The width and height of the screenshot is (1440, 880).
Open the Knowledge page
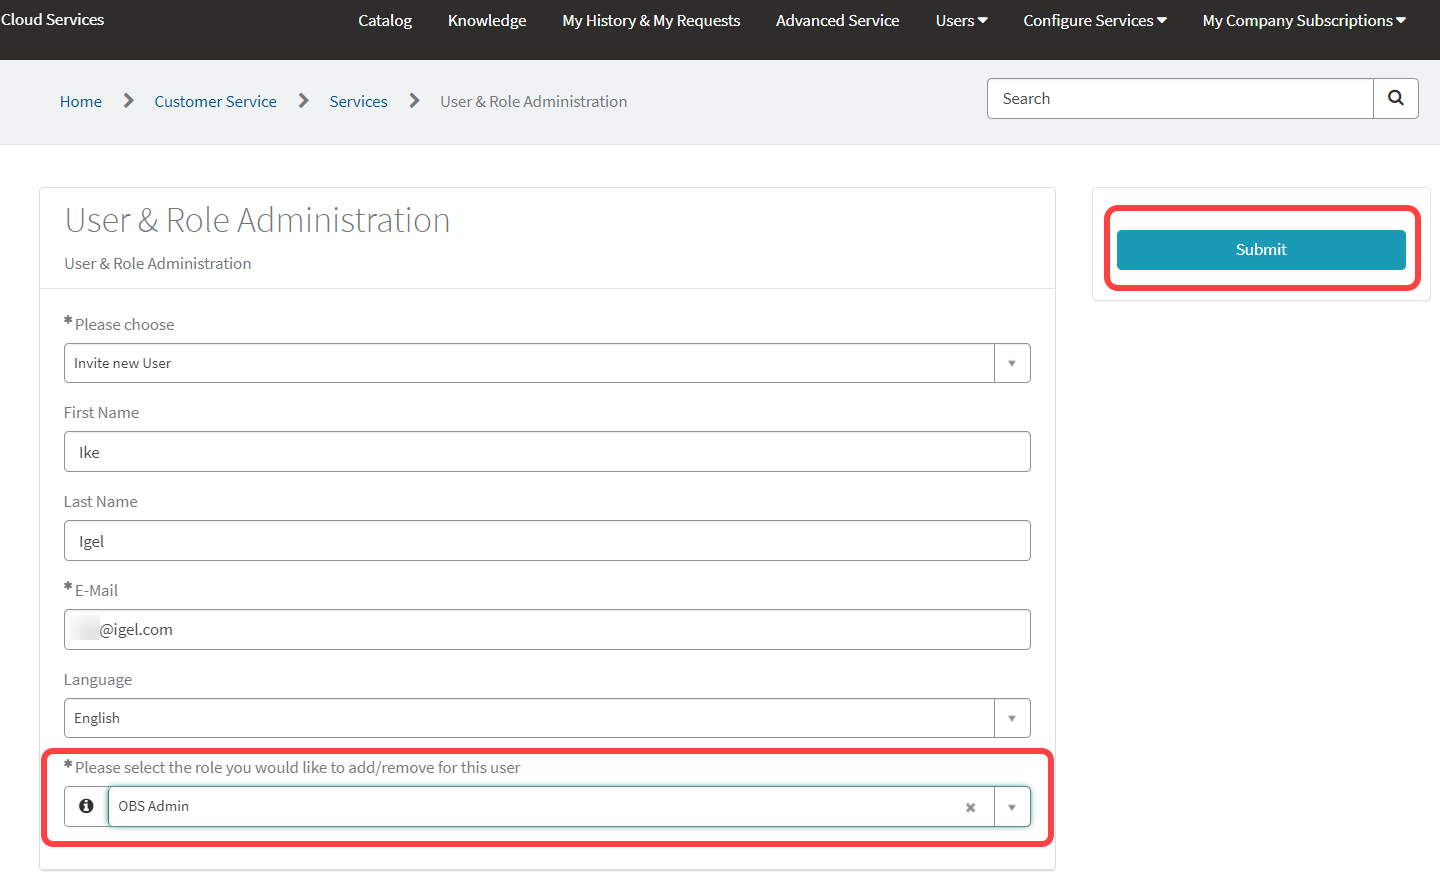pos(487,21)
